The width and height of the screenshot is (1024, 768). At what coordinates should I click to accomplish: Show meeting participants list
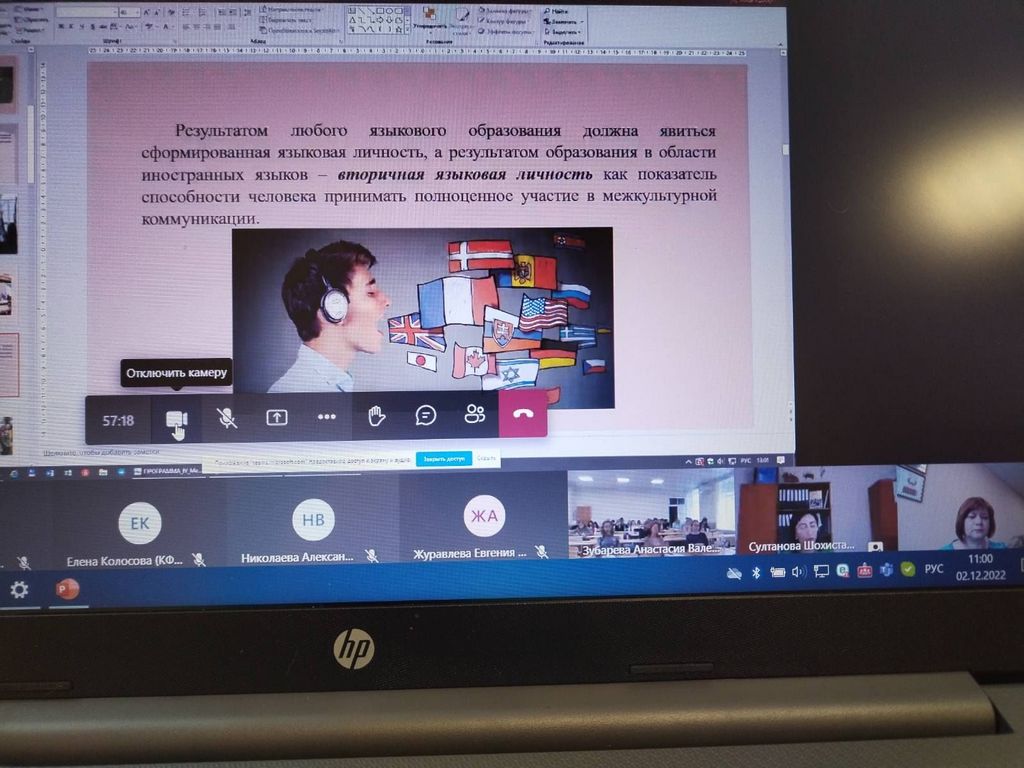pyautogui.click(x=475, y=415)
